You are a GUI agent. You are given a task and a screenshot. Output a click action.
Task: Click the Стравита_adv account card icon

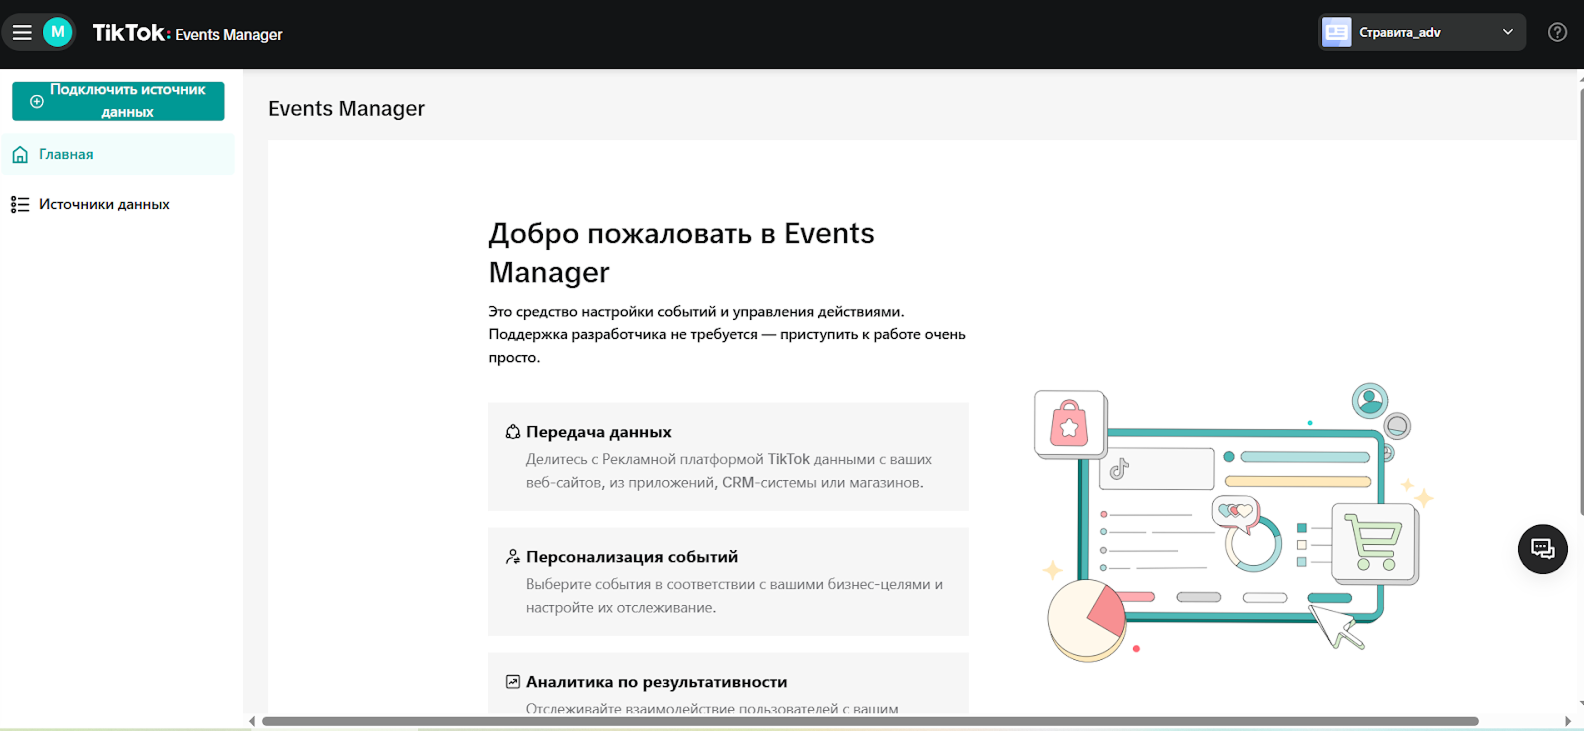(1337, 32)
